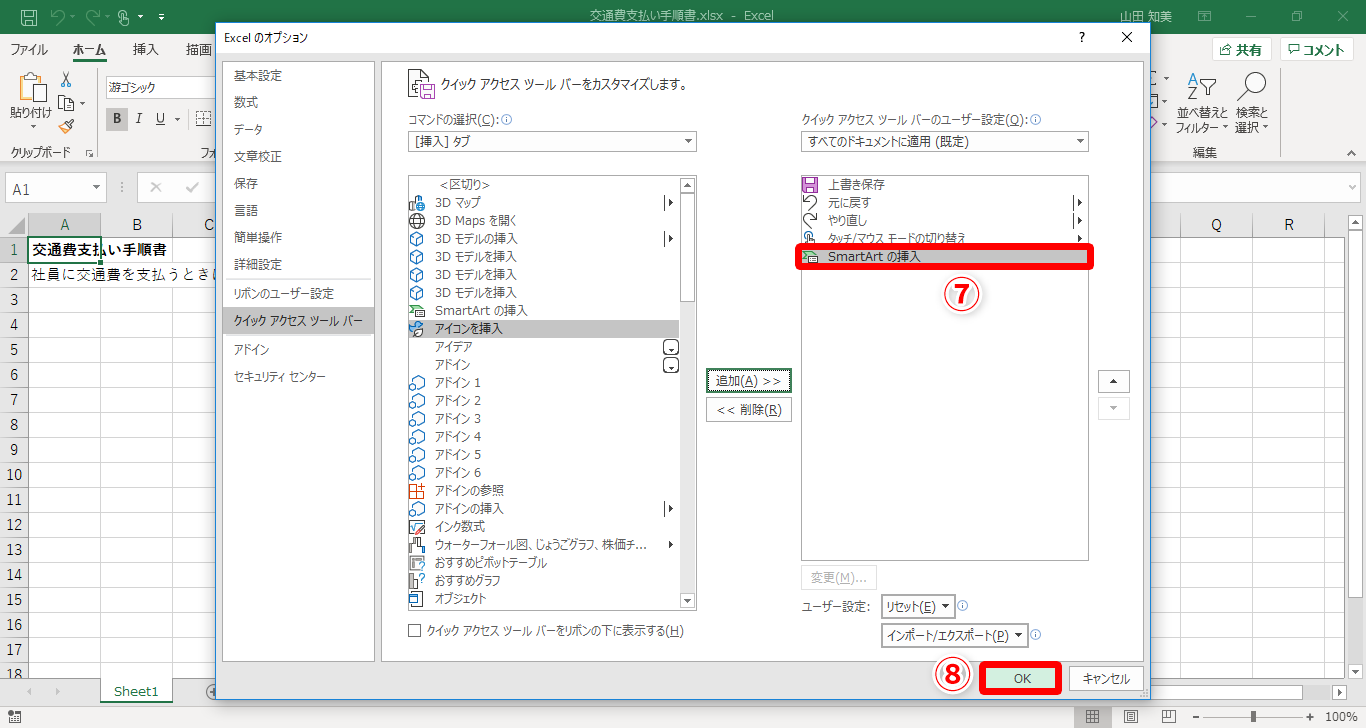
Task: Switch to Page Break Preview in status bar
Action: 1167,716
